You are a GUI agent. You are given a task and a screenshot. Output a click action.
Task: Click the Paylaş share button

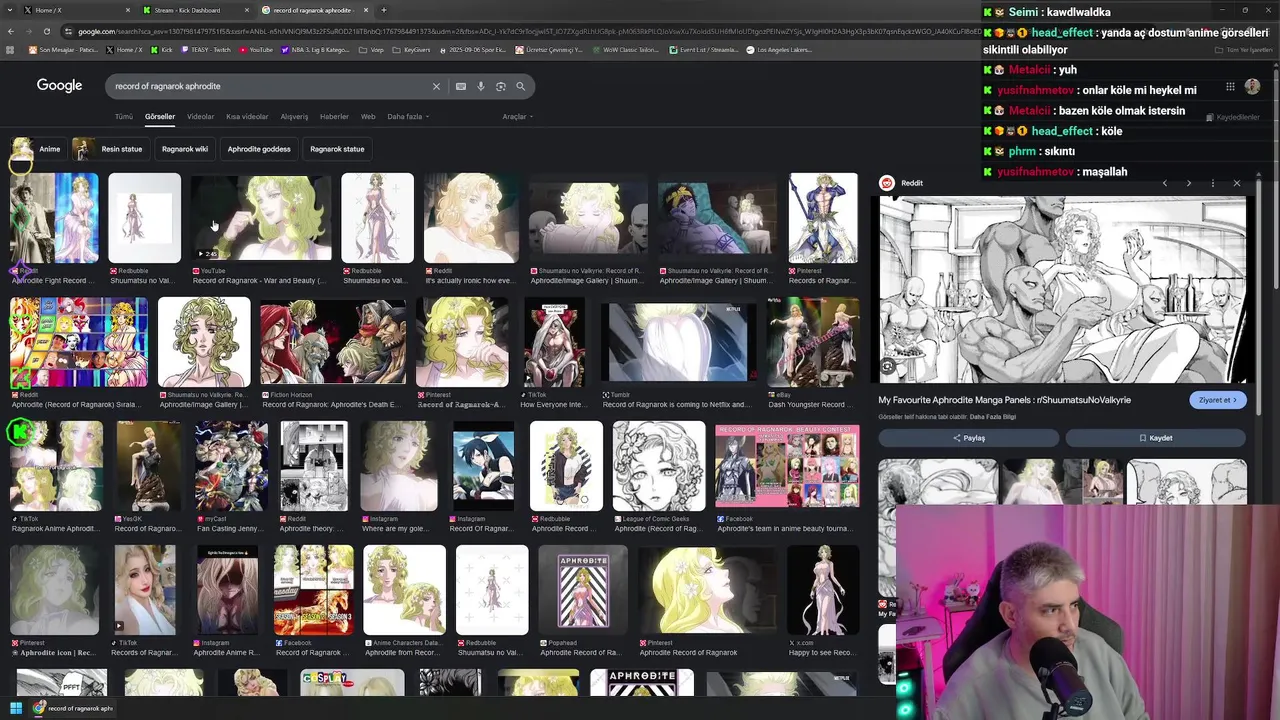[968, 438]
